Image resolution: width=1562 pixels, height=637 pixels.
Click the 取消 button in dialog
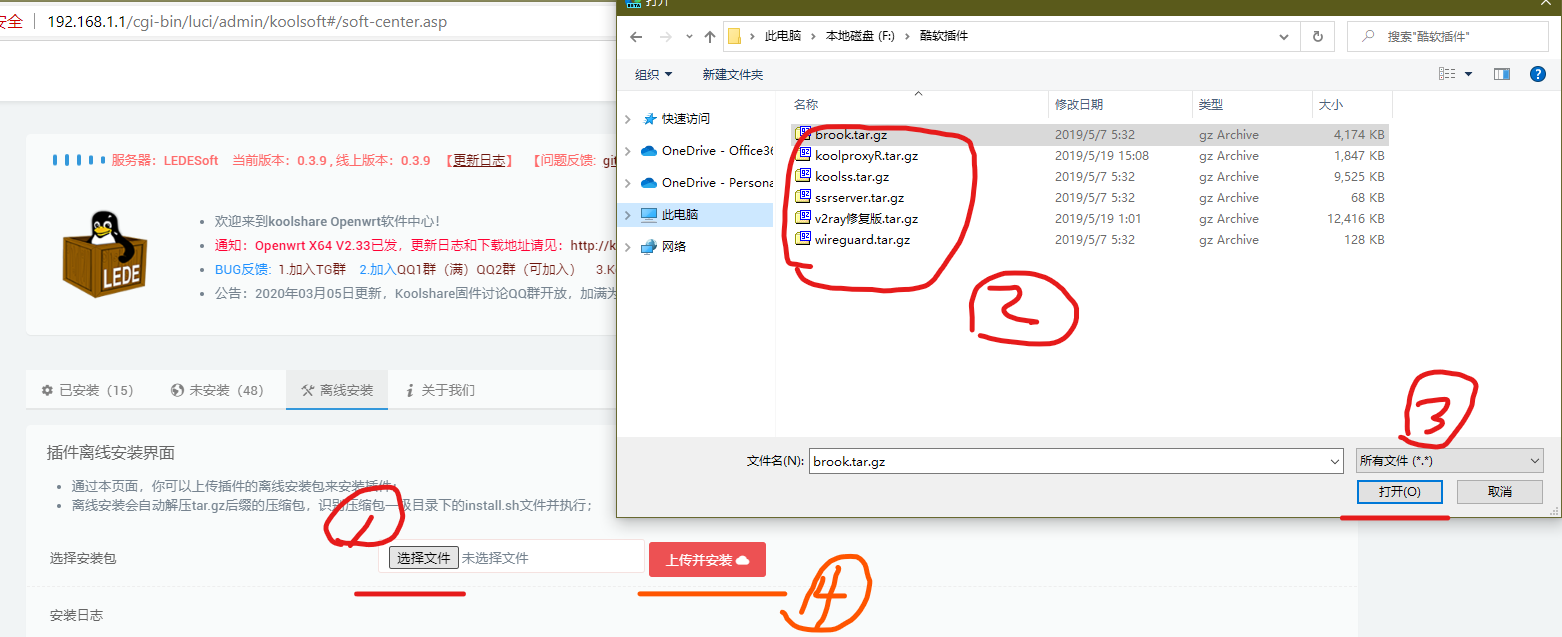(1499, 492)
